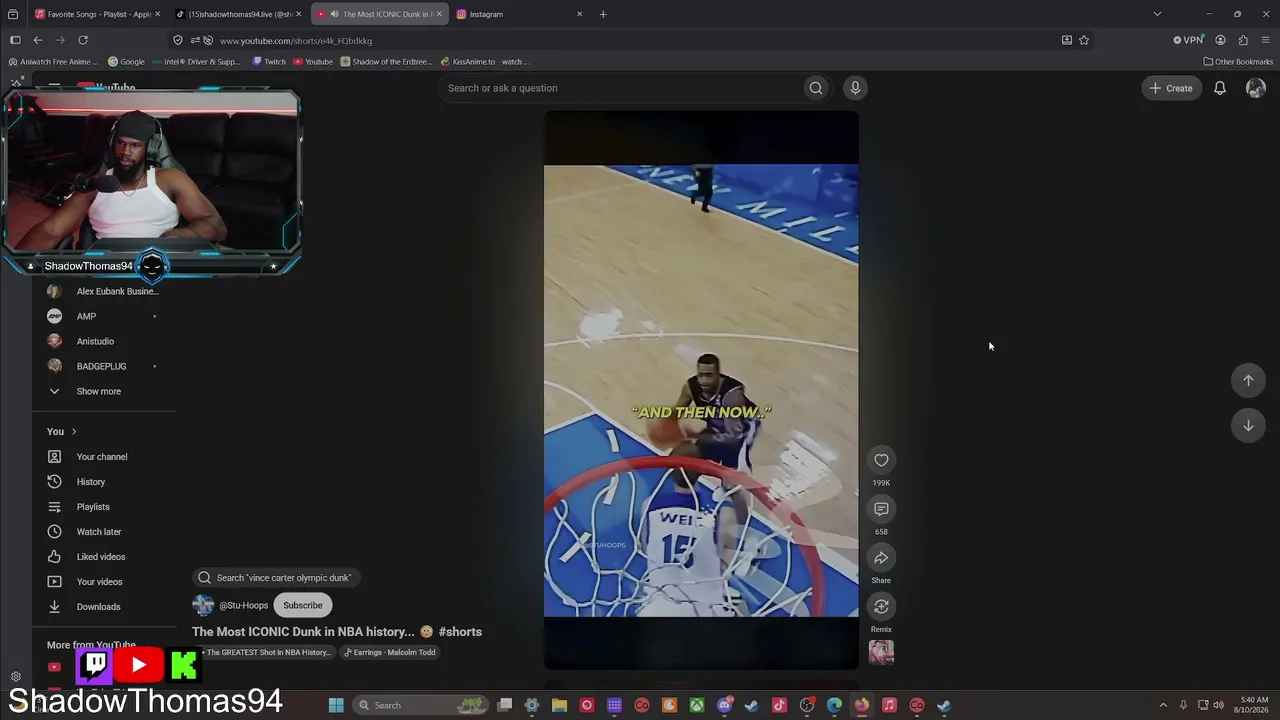Remix this Short
This screenshot has width=1280, height=720.
[881, 606]
